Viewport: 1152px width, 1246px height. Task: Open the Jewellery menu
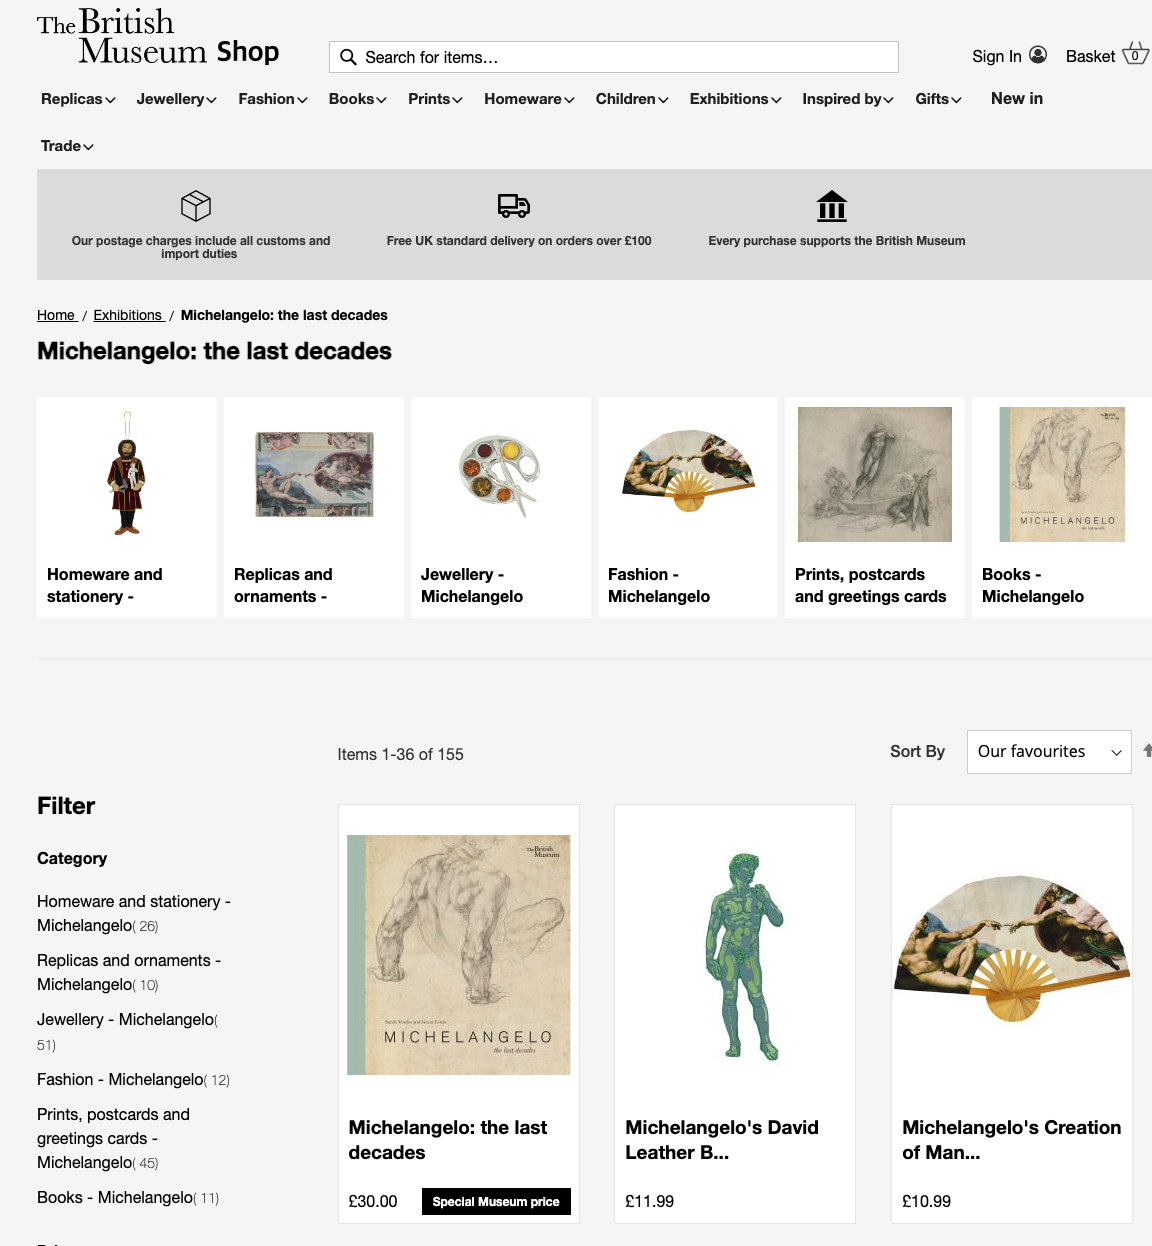tap(177, 99)
